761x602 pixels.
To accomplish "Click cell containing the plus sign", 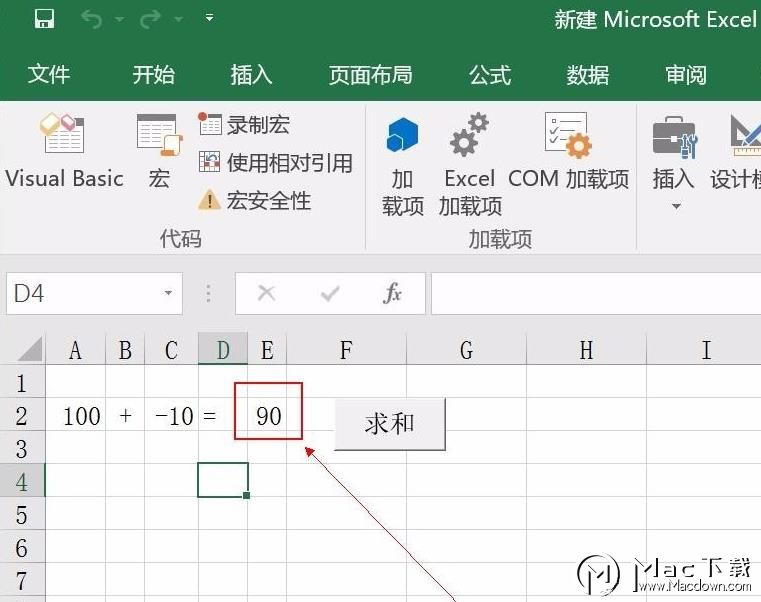I will coord(125,416).
